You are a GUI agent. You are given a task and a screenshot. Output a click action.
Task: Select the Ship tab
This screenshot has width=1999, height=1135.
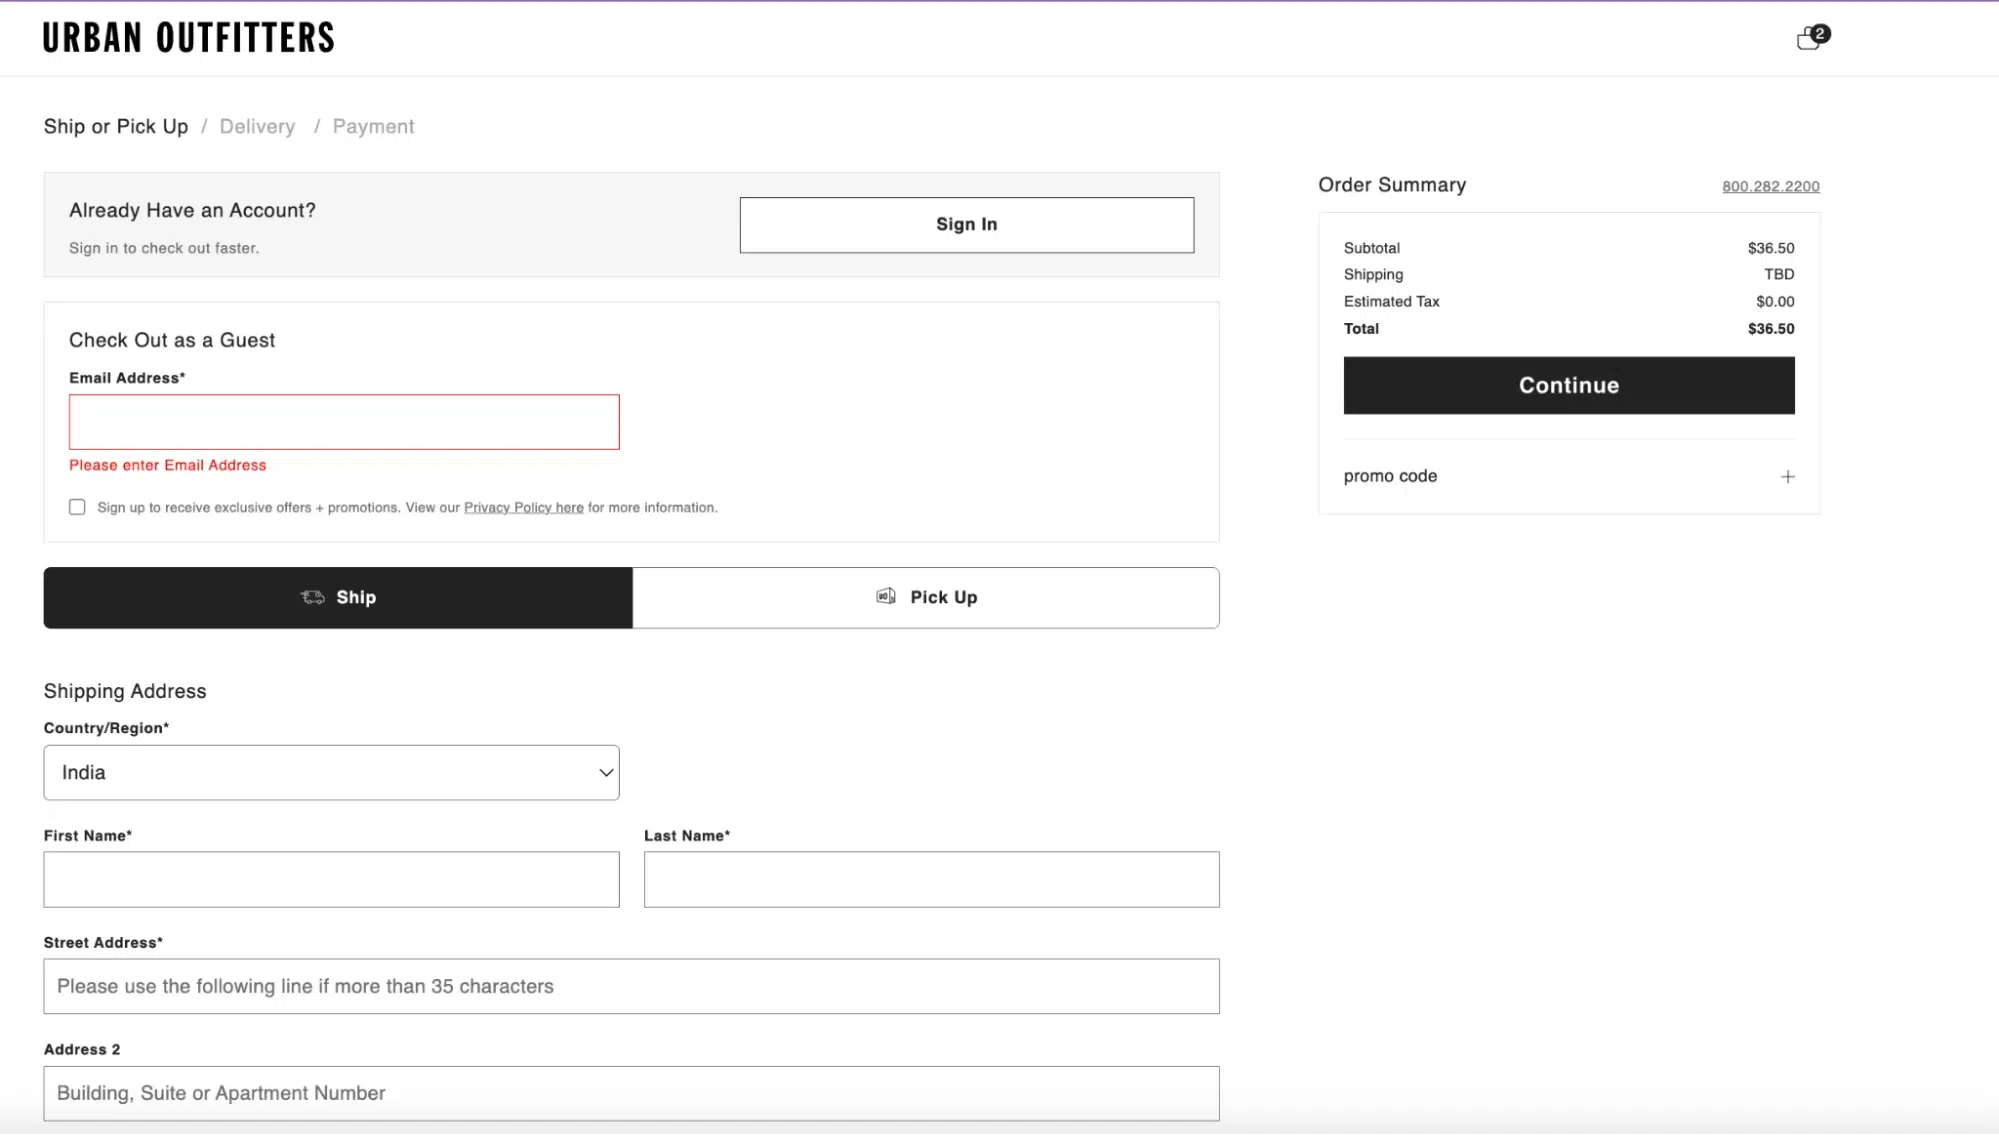tap(338, 598)
